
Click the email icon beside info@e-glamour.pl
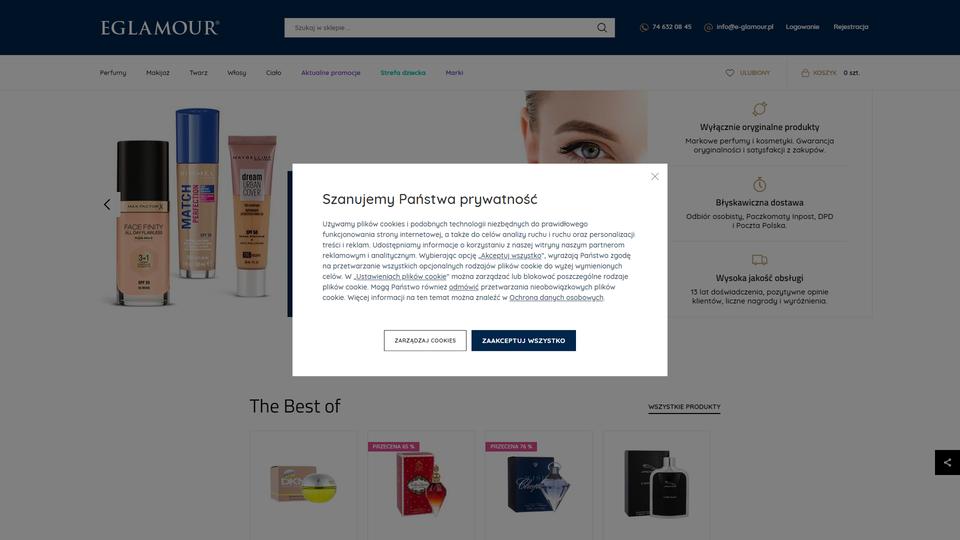click(708, 28)
